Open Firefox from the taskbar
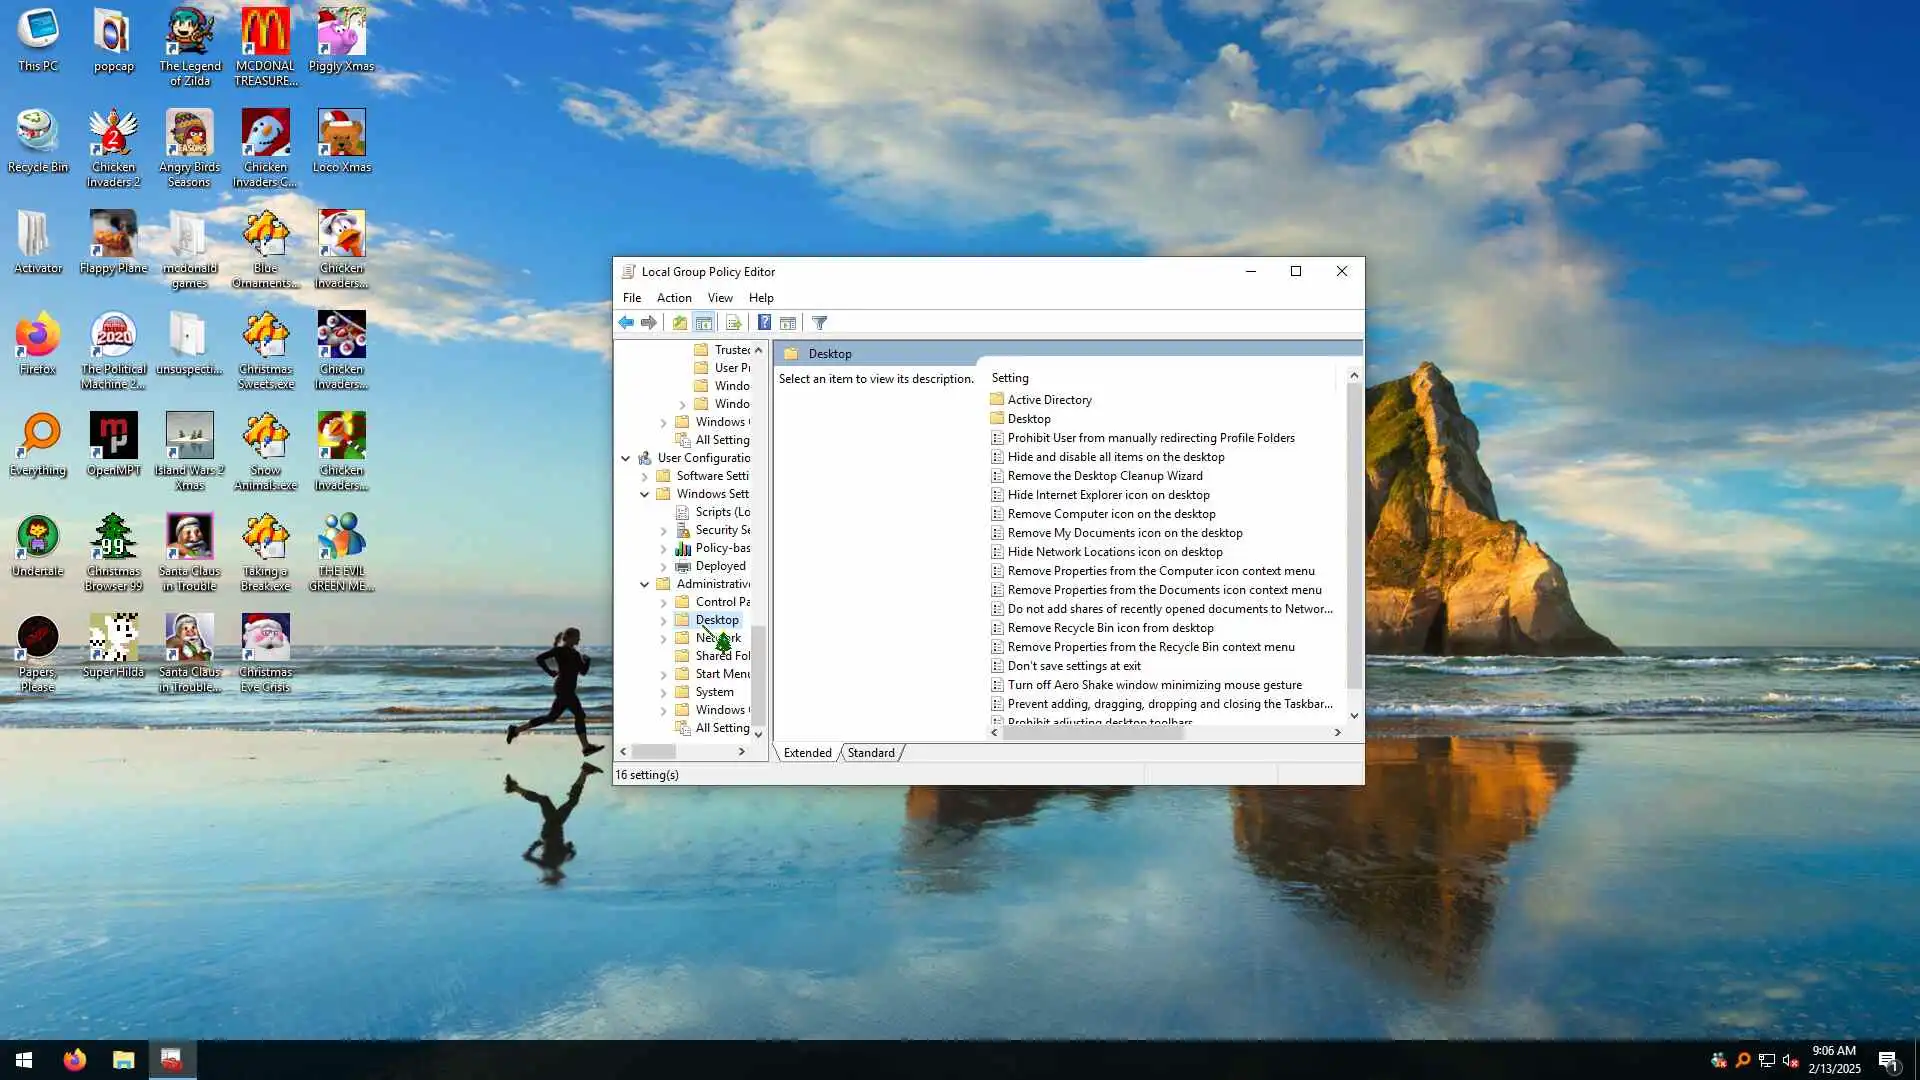 [x=75, y=1060]
